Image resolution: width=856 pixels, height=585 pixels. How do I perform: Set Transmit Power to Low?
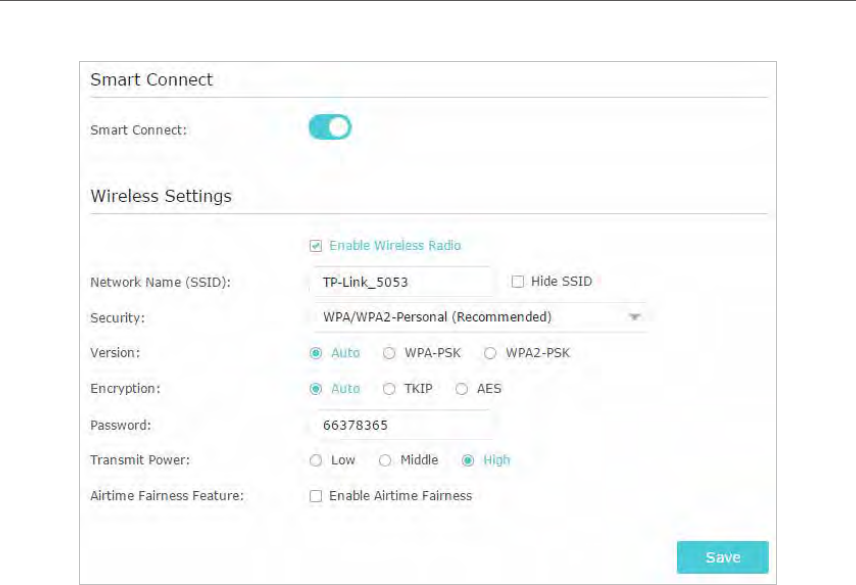[x=316, y=461]
